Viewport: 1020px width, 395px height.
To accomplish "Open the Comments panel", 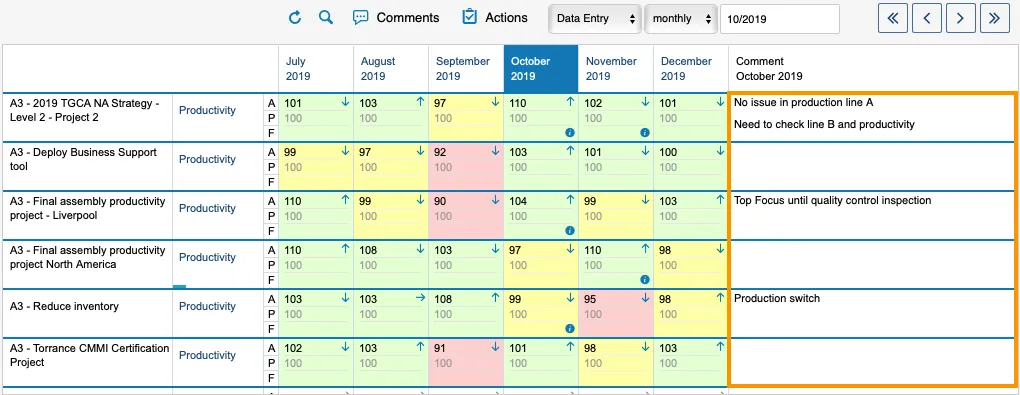I will coord(396,18).
